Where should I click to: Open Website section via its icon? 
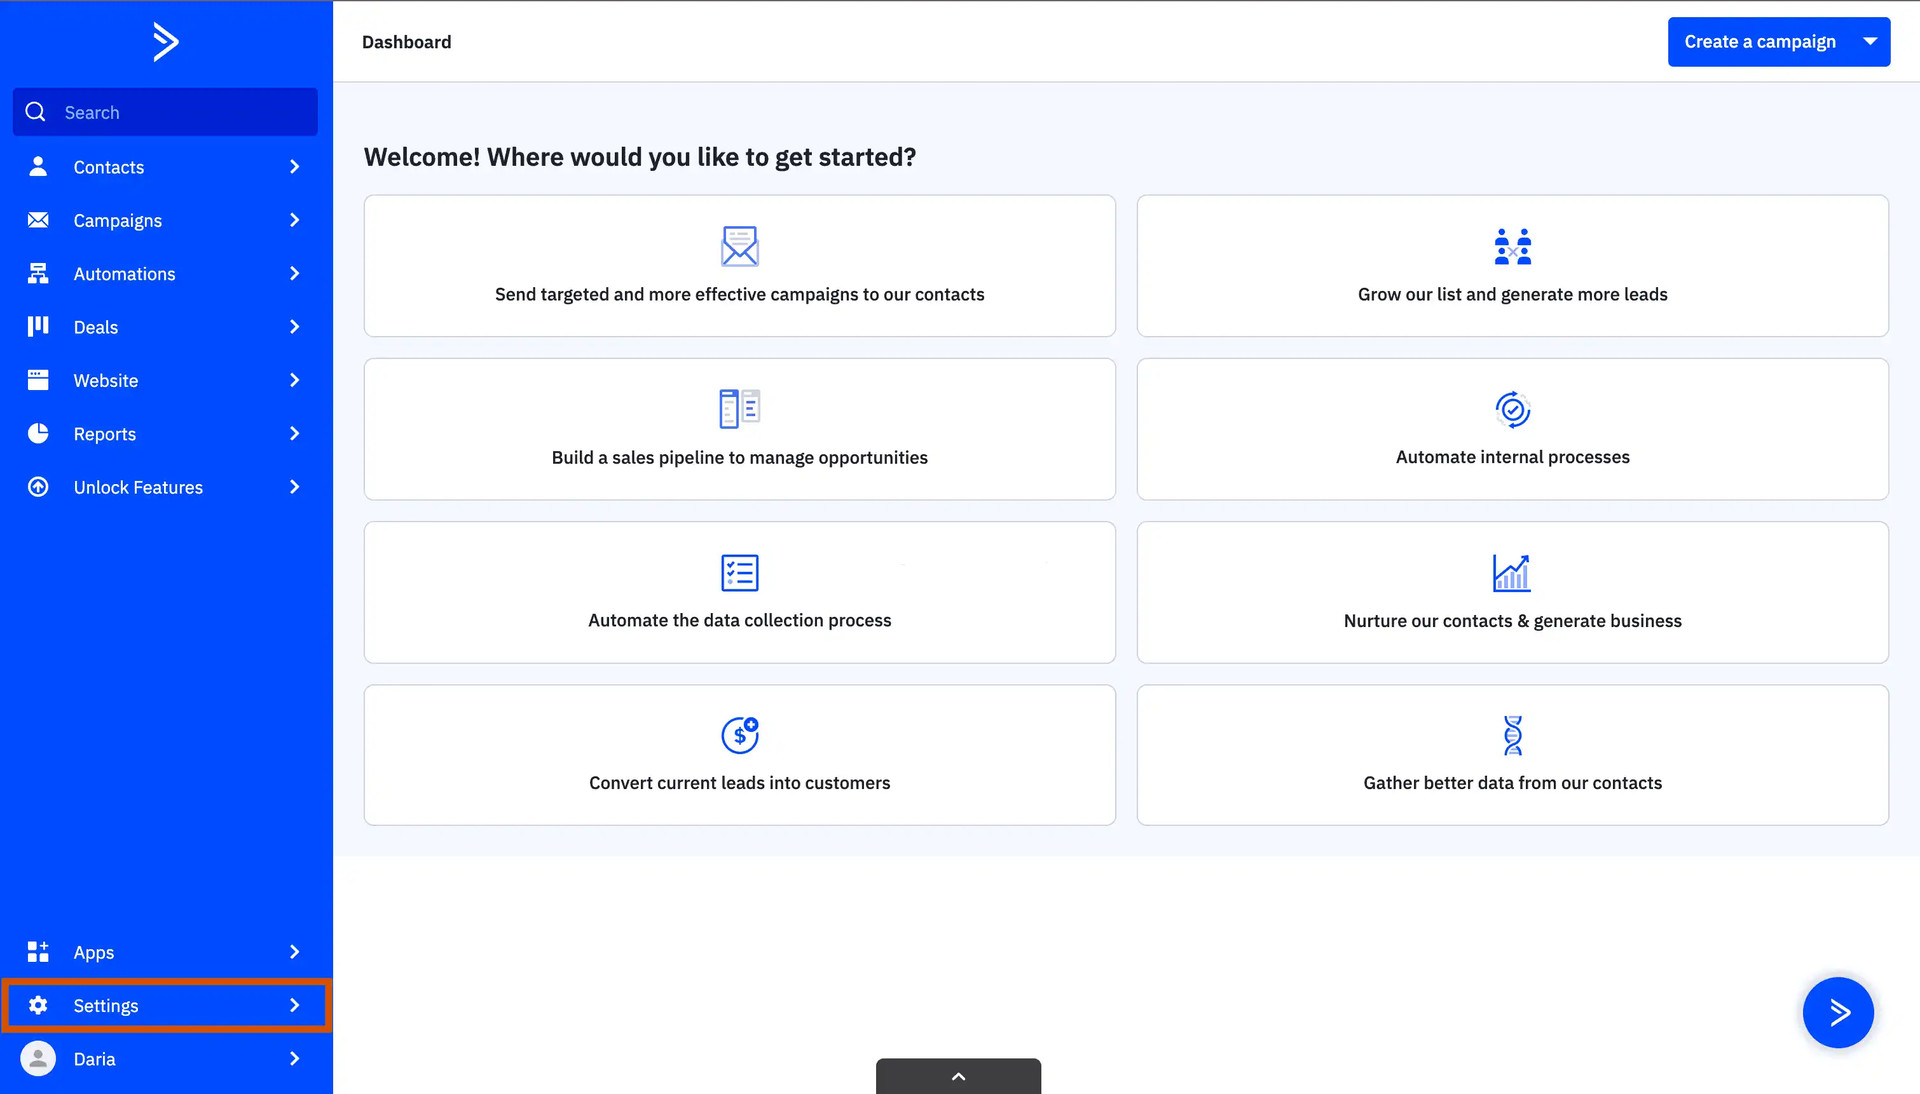point(38,380)
